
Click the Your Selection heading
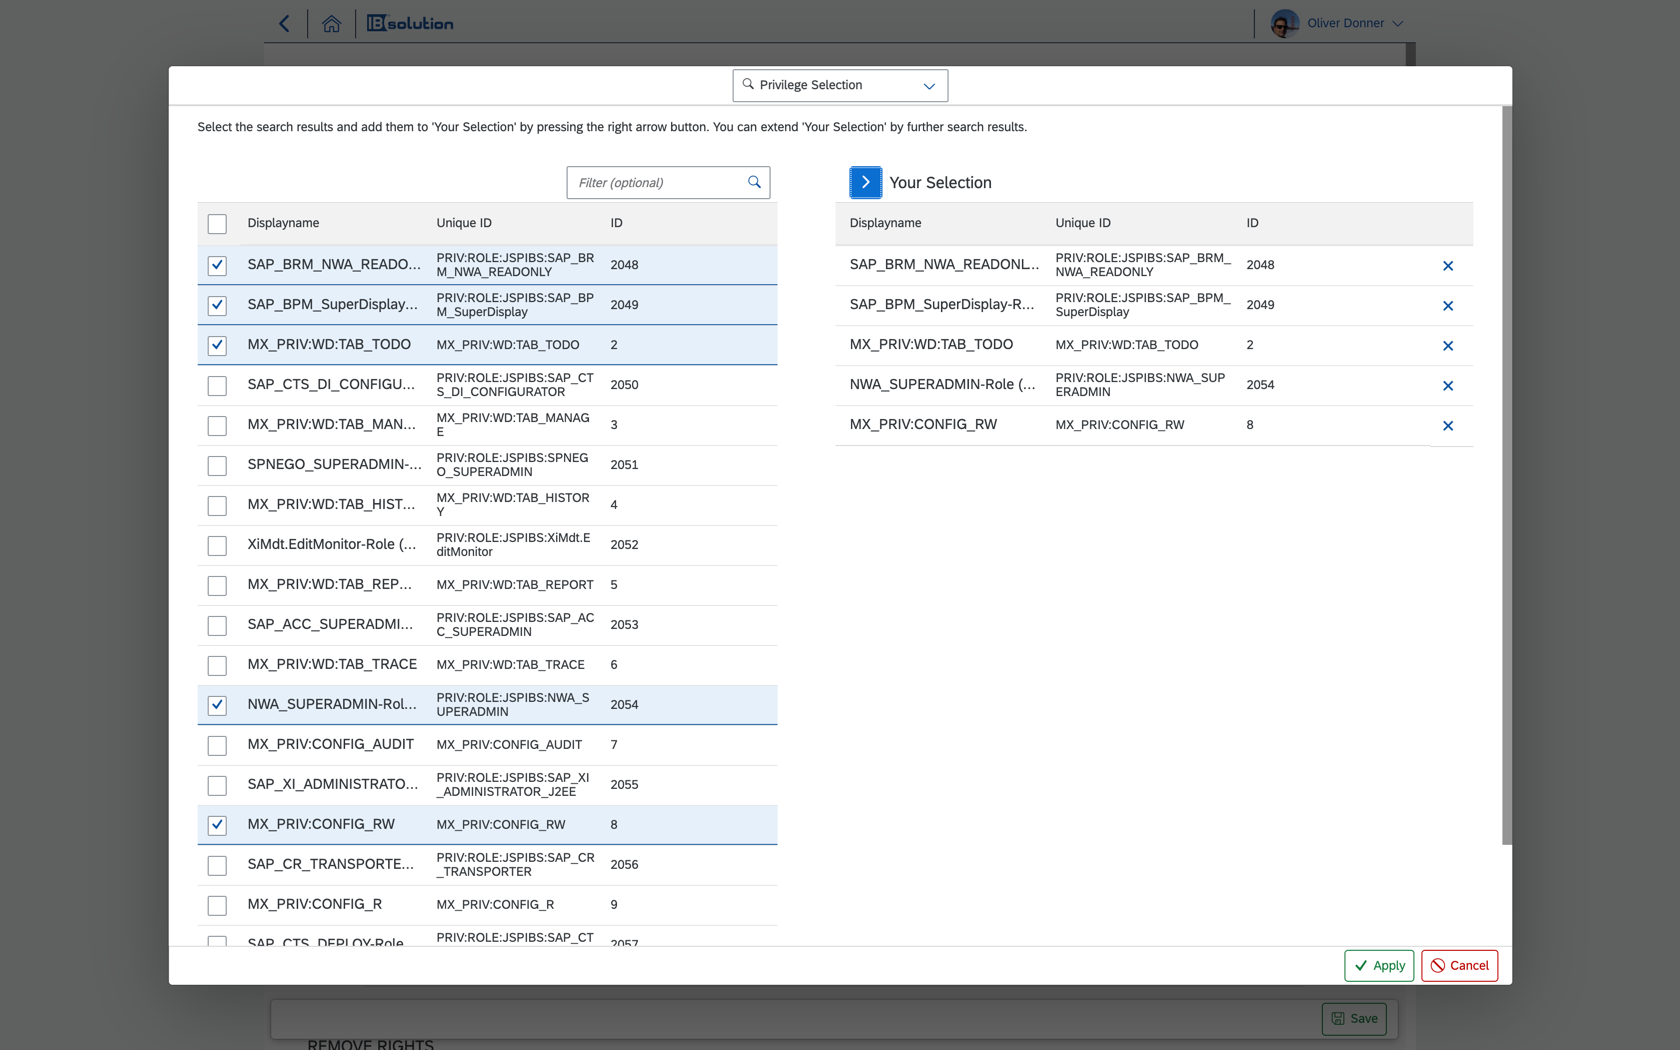[940, 182]
